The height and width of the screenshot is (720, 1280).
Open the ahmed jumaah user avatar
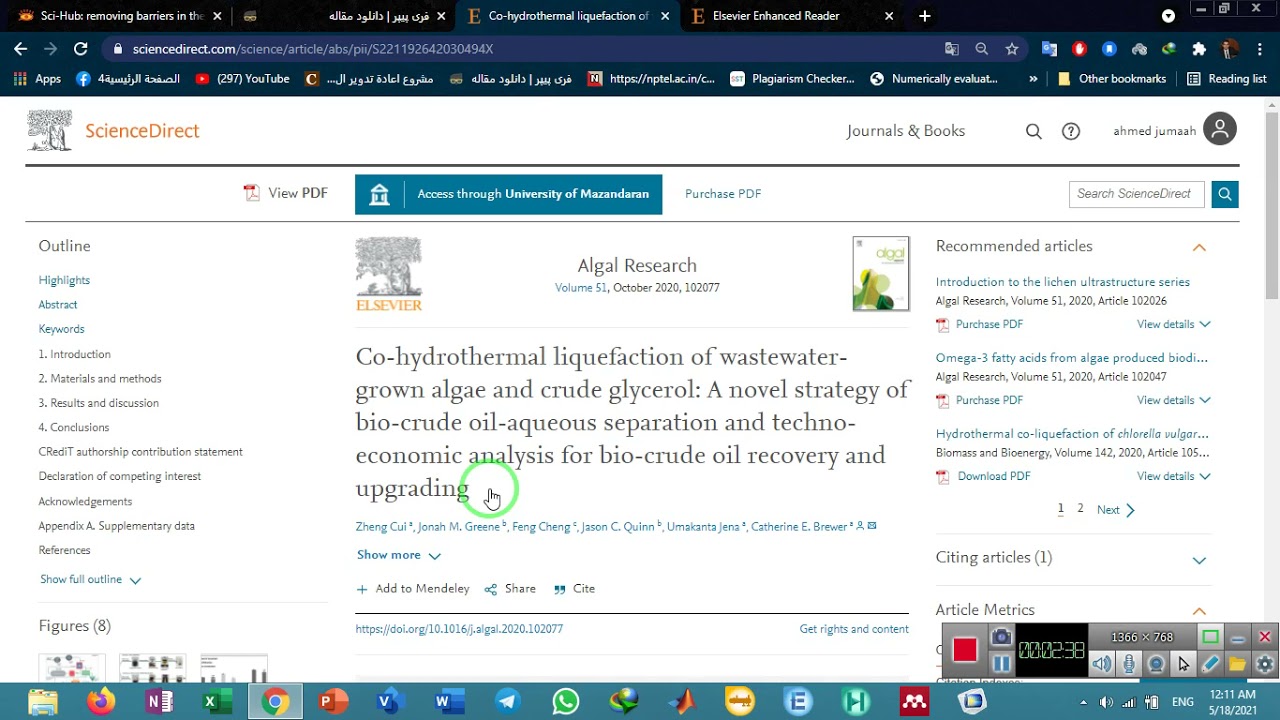tap(1220, 129)
